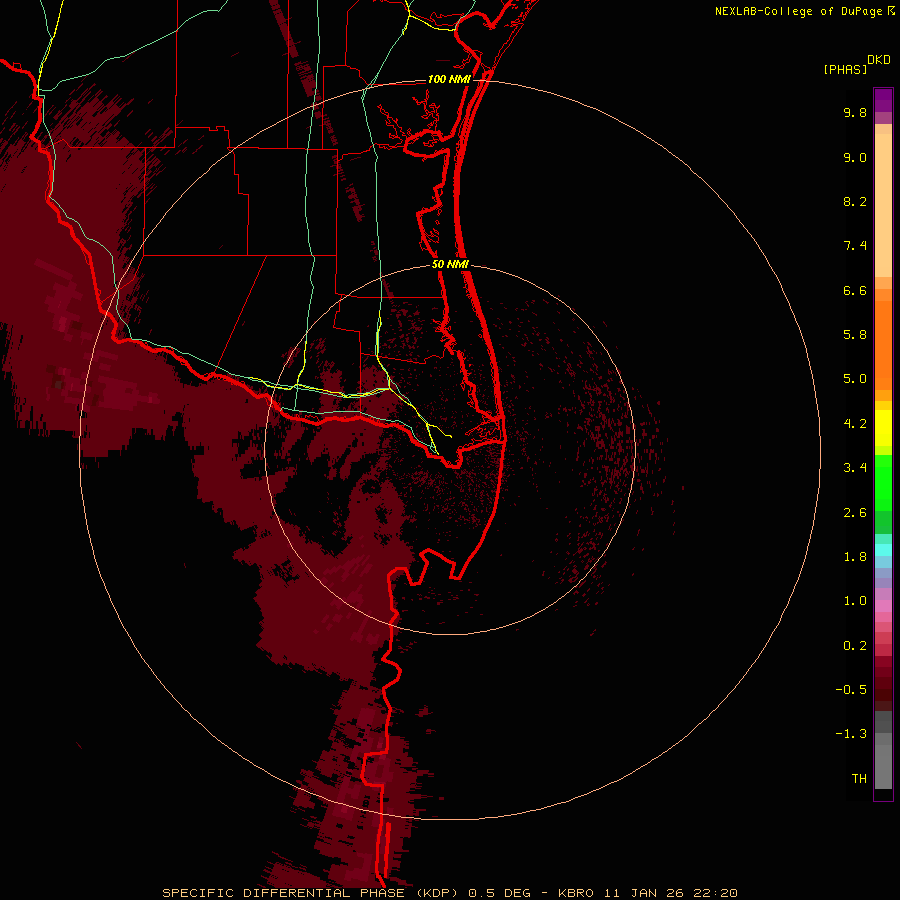Click the [PHAS] units label

[x=845, y=70]
